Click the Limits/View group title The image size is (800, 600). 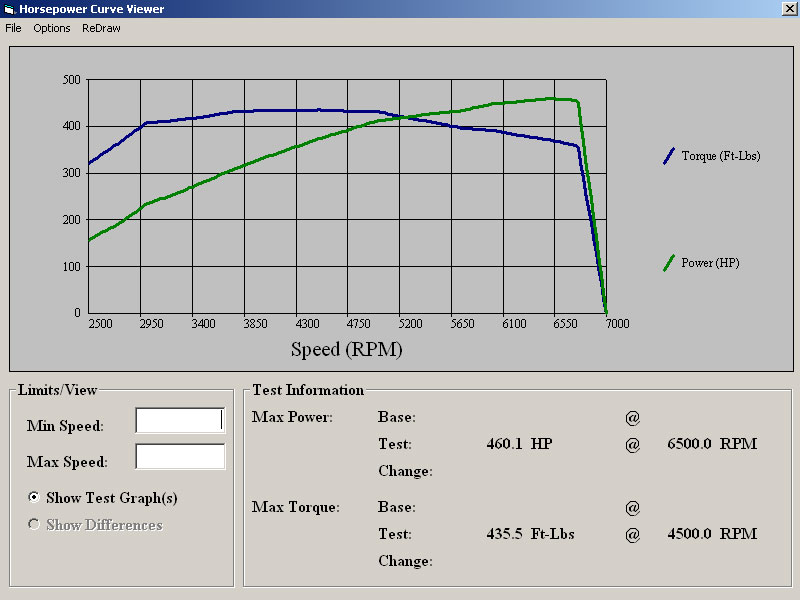click(57, 390)
